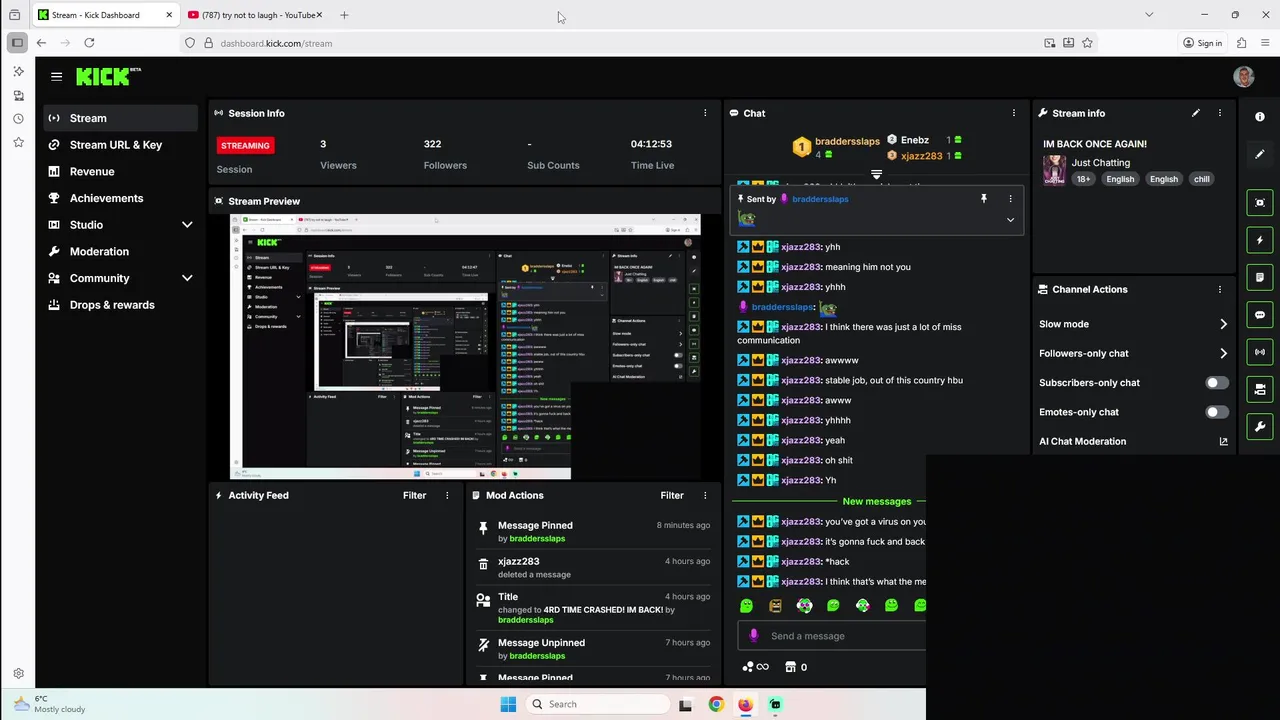Open the hamburger menu beside the Kick logo
Viewport: 1280px width, 720px height.
(56, 76)
